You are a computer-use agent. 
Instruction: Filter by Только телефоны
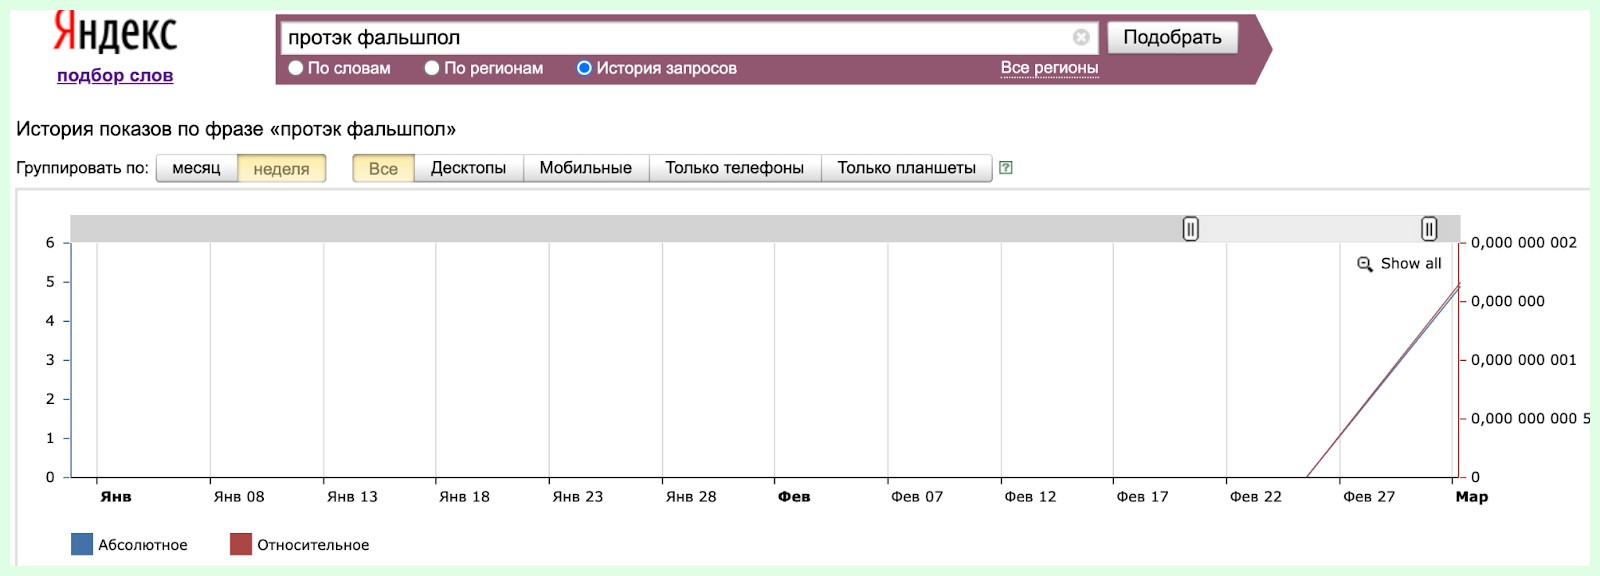[x=734, y=168]
